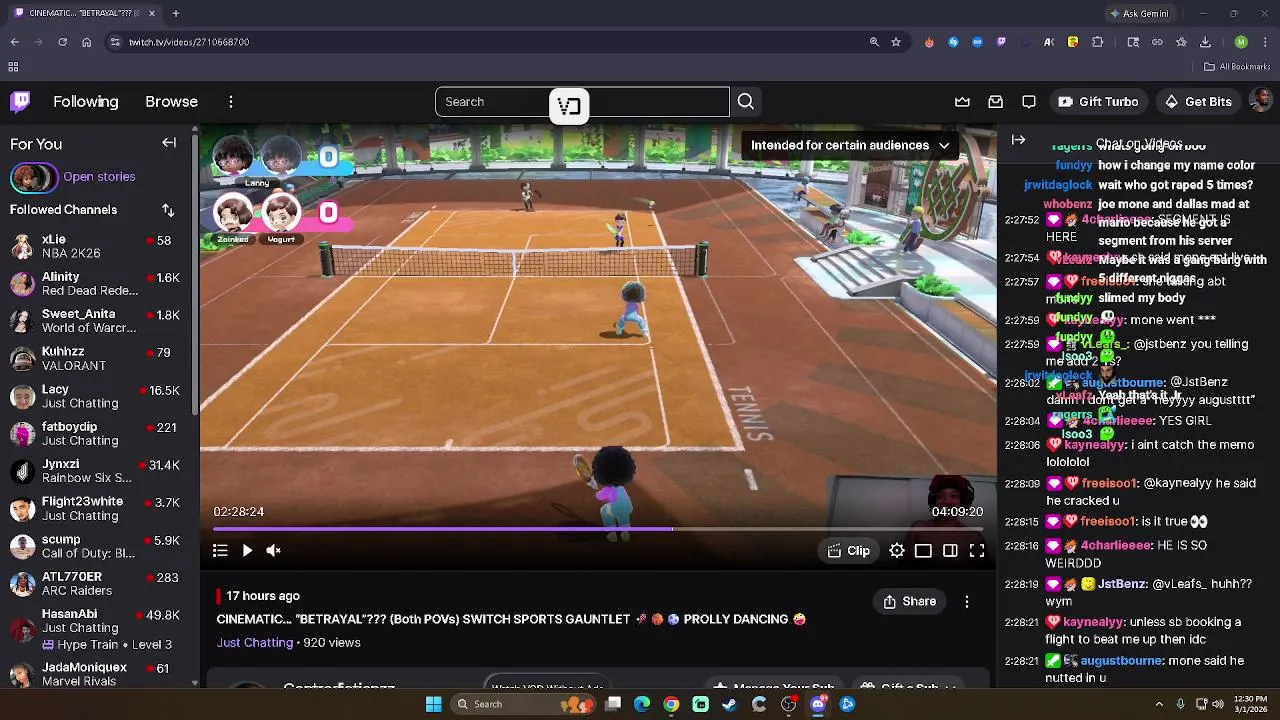Viewport: 1280px width, 720px height.
Task: Open scump Call of Duty channel
Action: tap(95, 546)
